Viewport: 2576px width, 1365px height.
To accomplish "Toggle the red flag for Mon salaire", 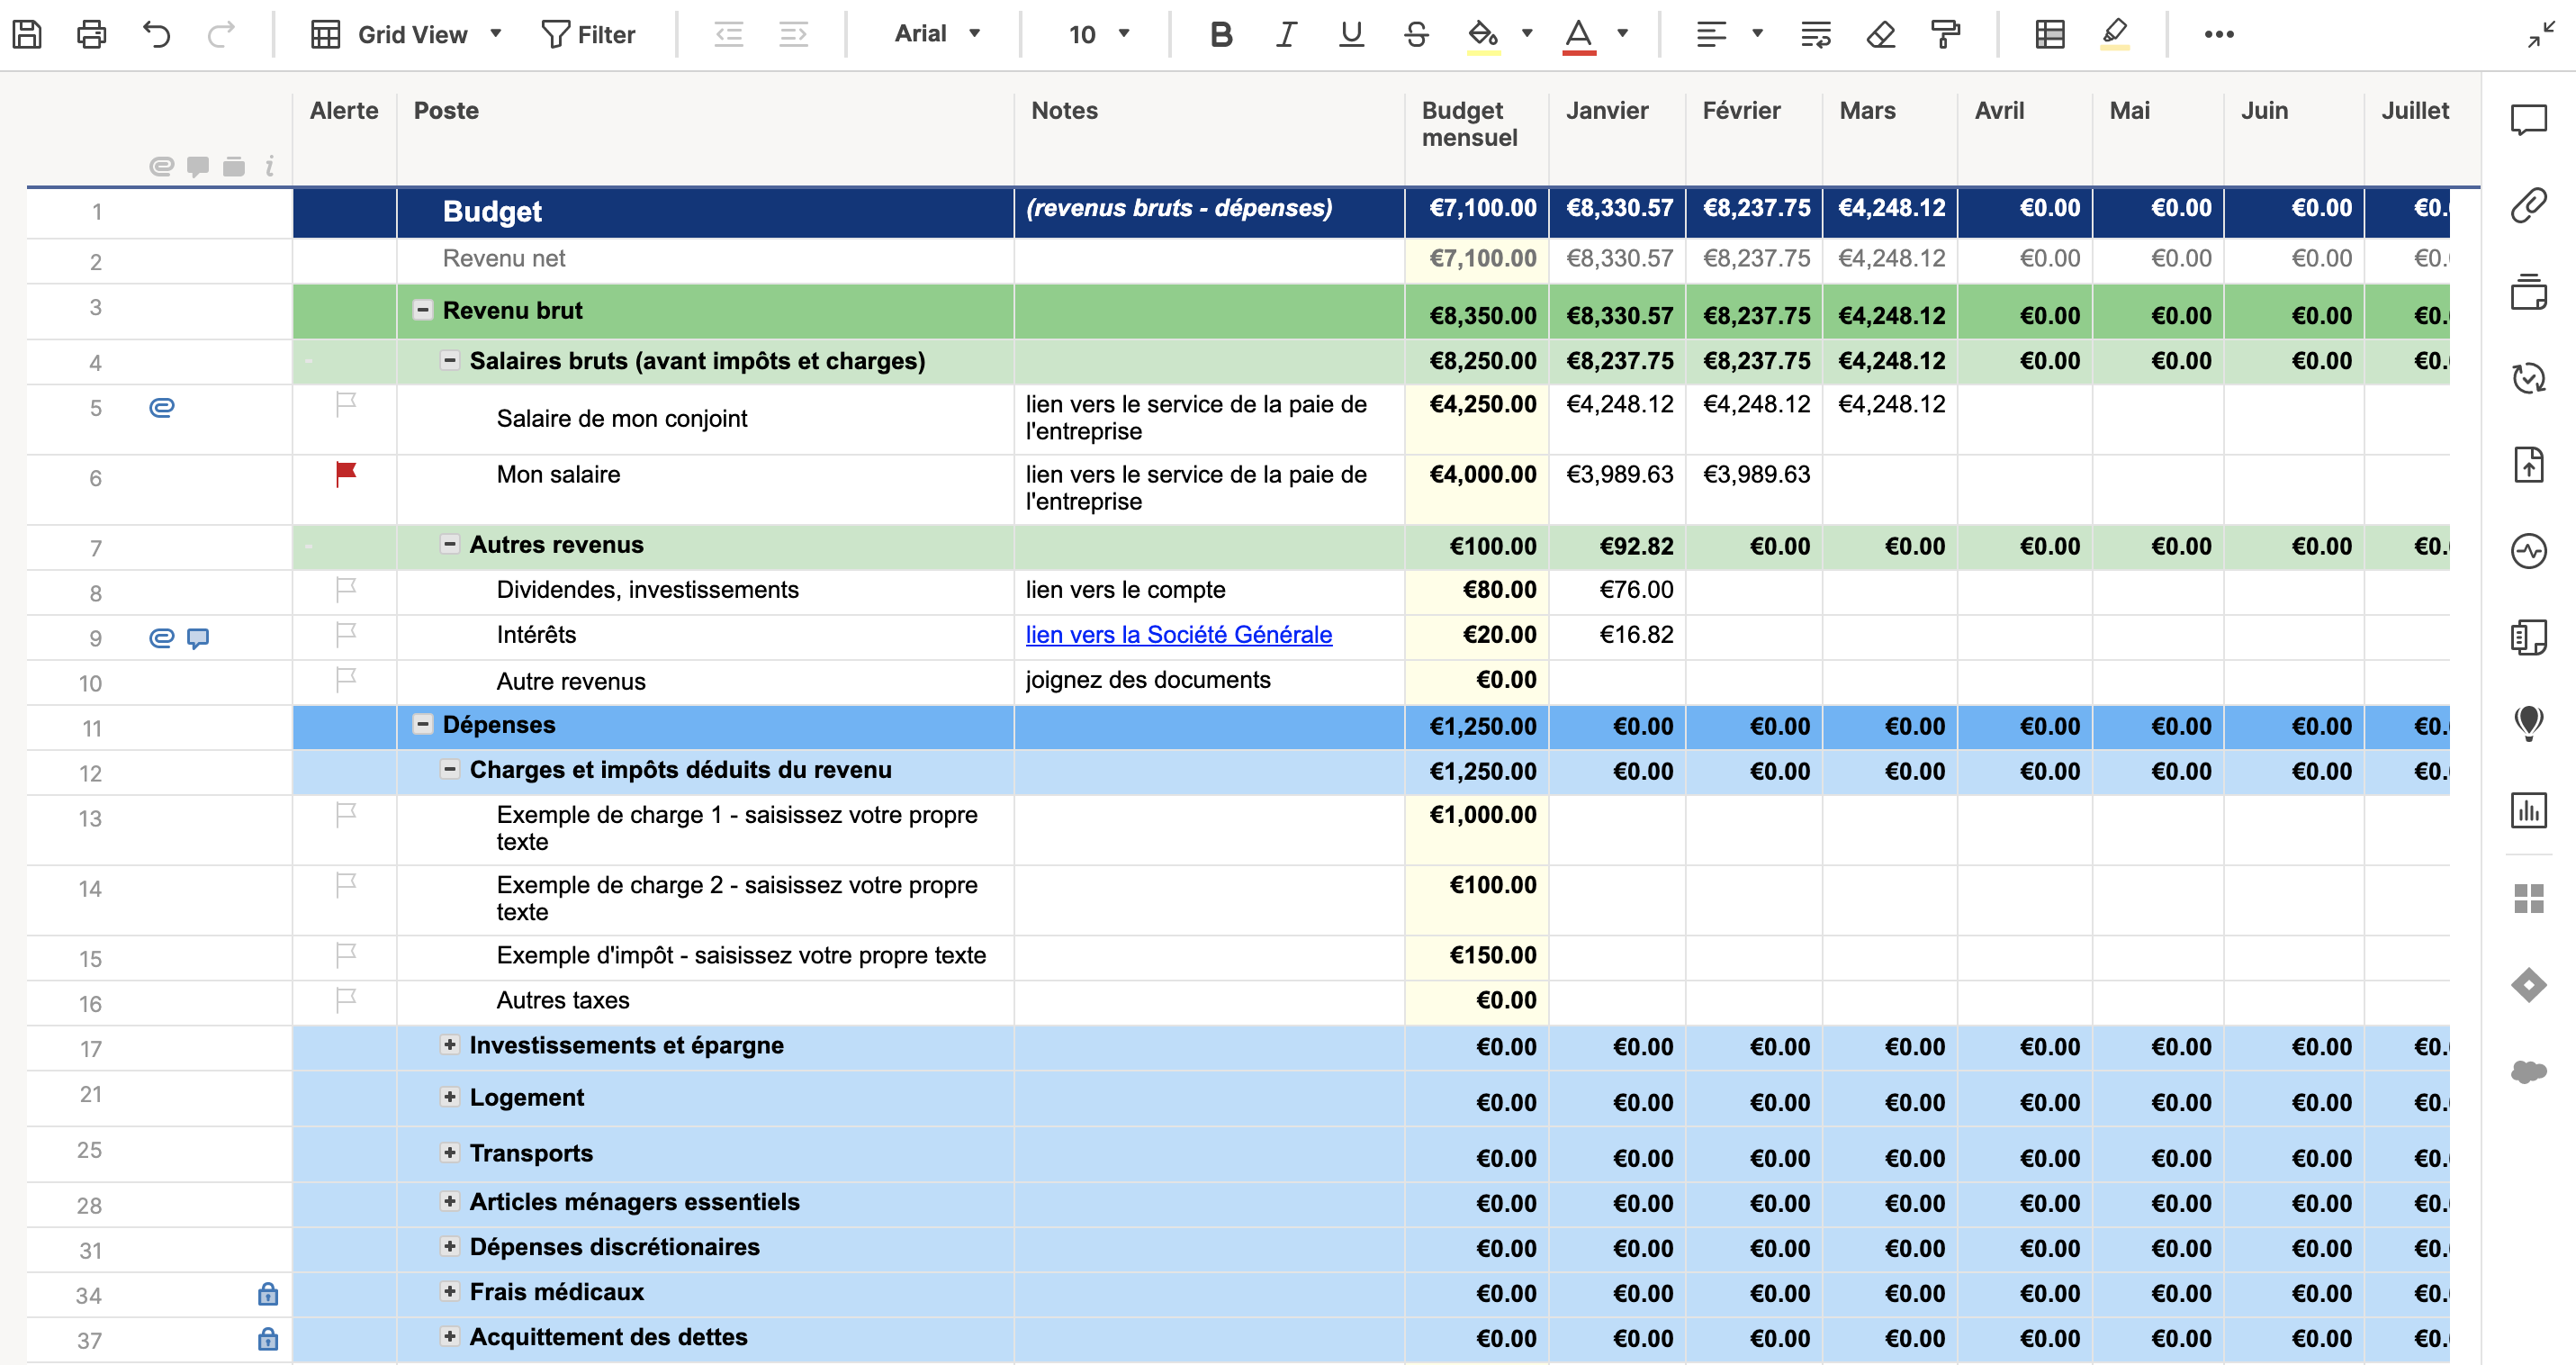I will point(346,474).
